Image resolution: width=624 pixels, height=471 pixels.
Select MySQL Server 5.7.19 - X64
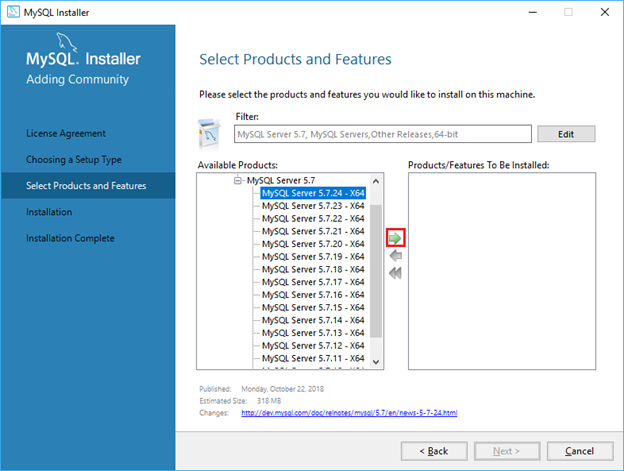point(313,257)
